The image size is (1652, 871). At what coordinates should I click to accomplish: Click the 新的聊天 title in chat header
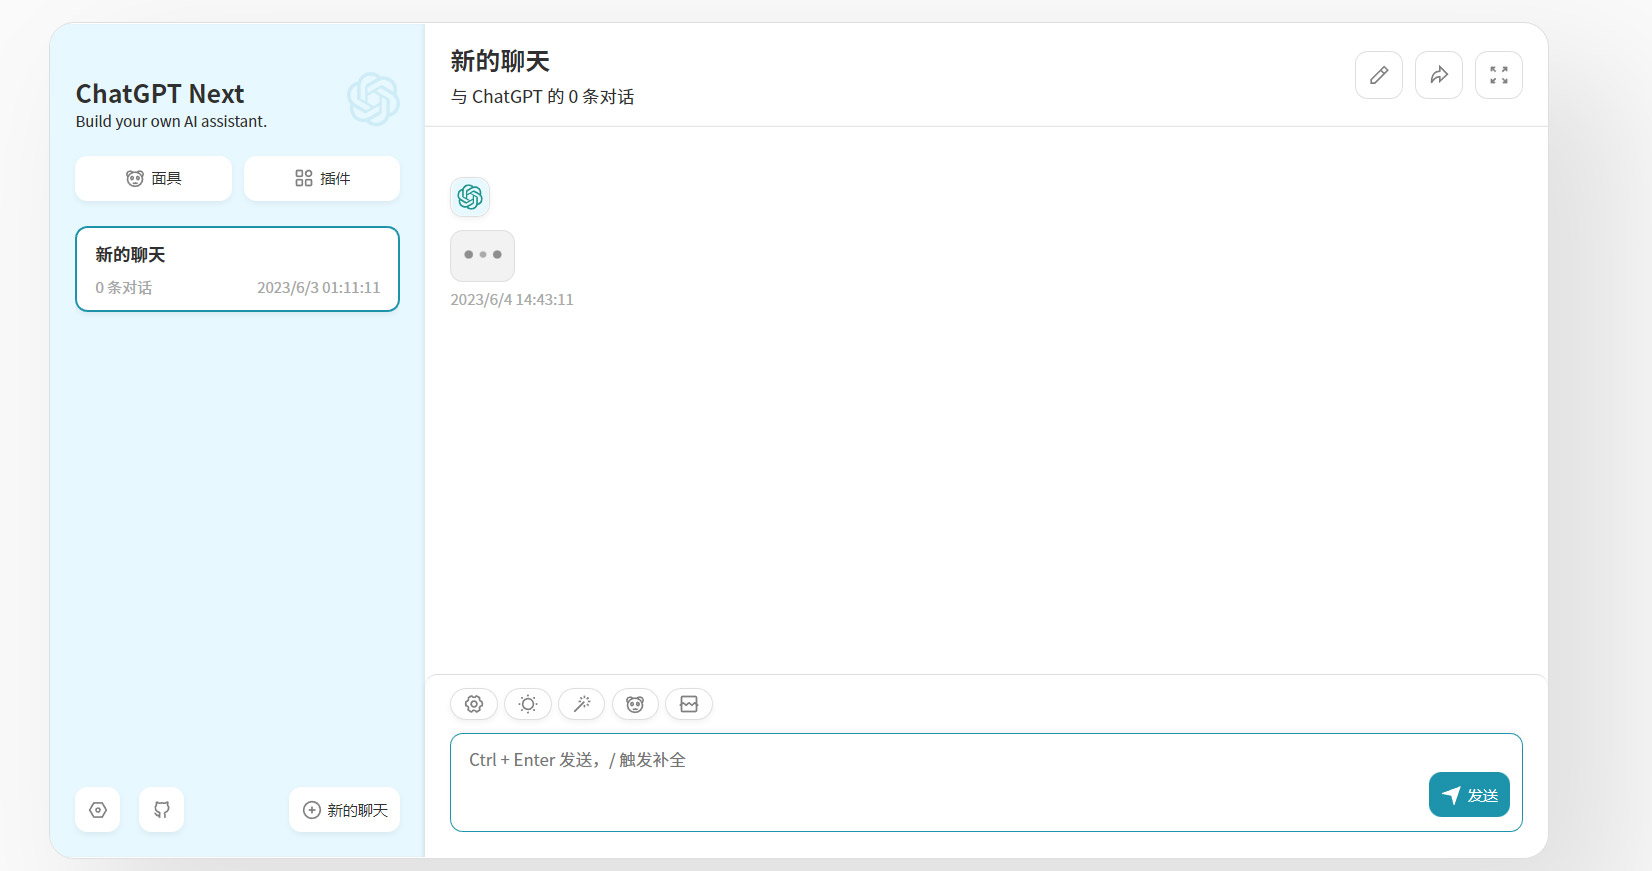(x=500, y=62)
